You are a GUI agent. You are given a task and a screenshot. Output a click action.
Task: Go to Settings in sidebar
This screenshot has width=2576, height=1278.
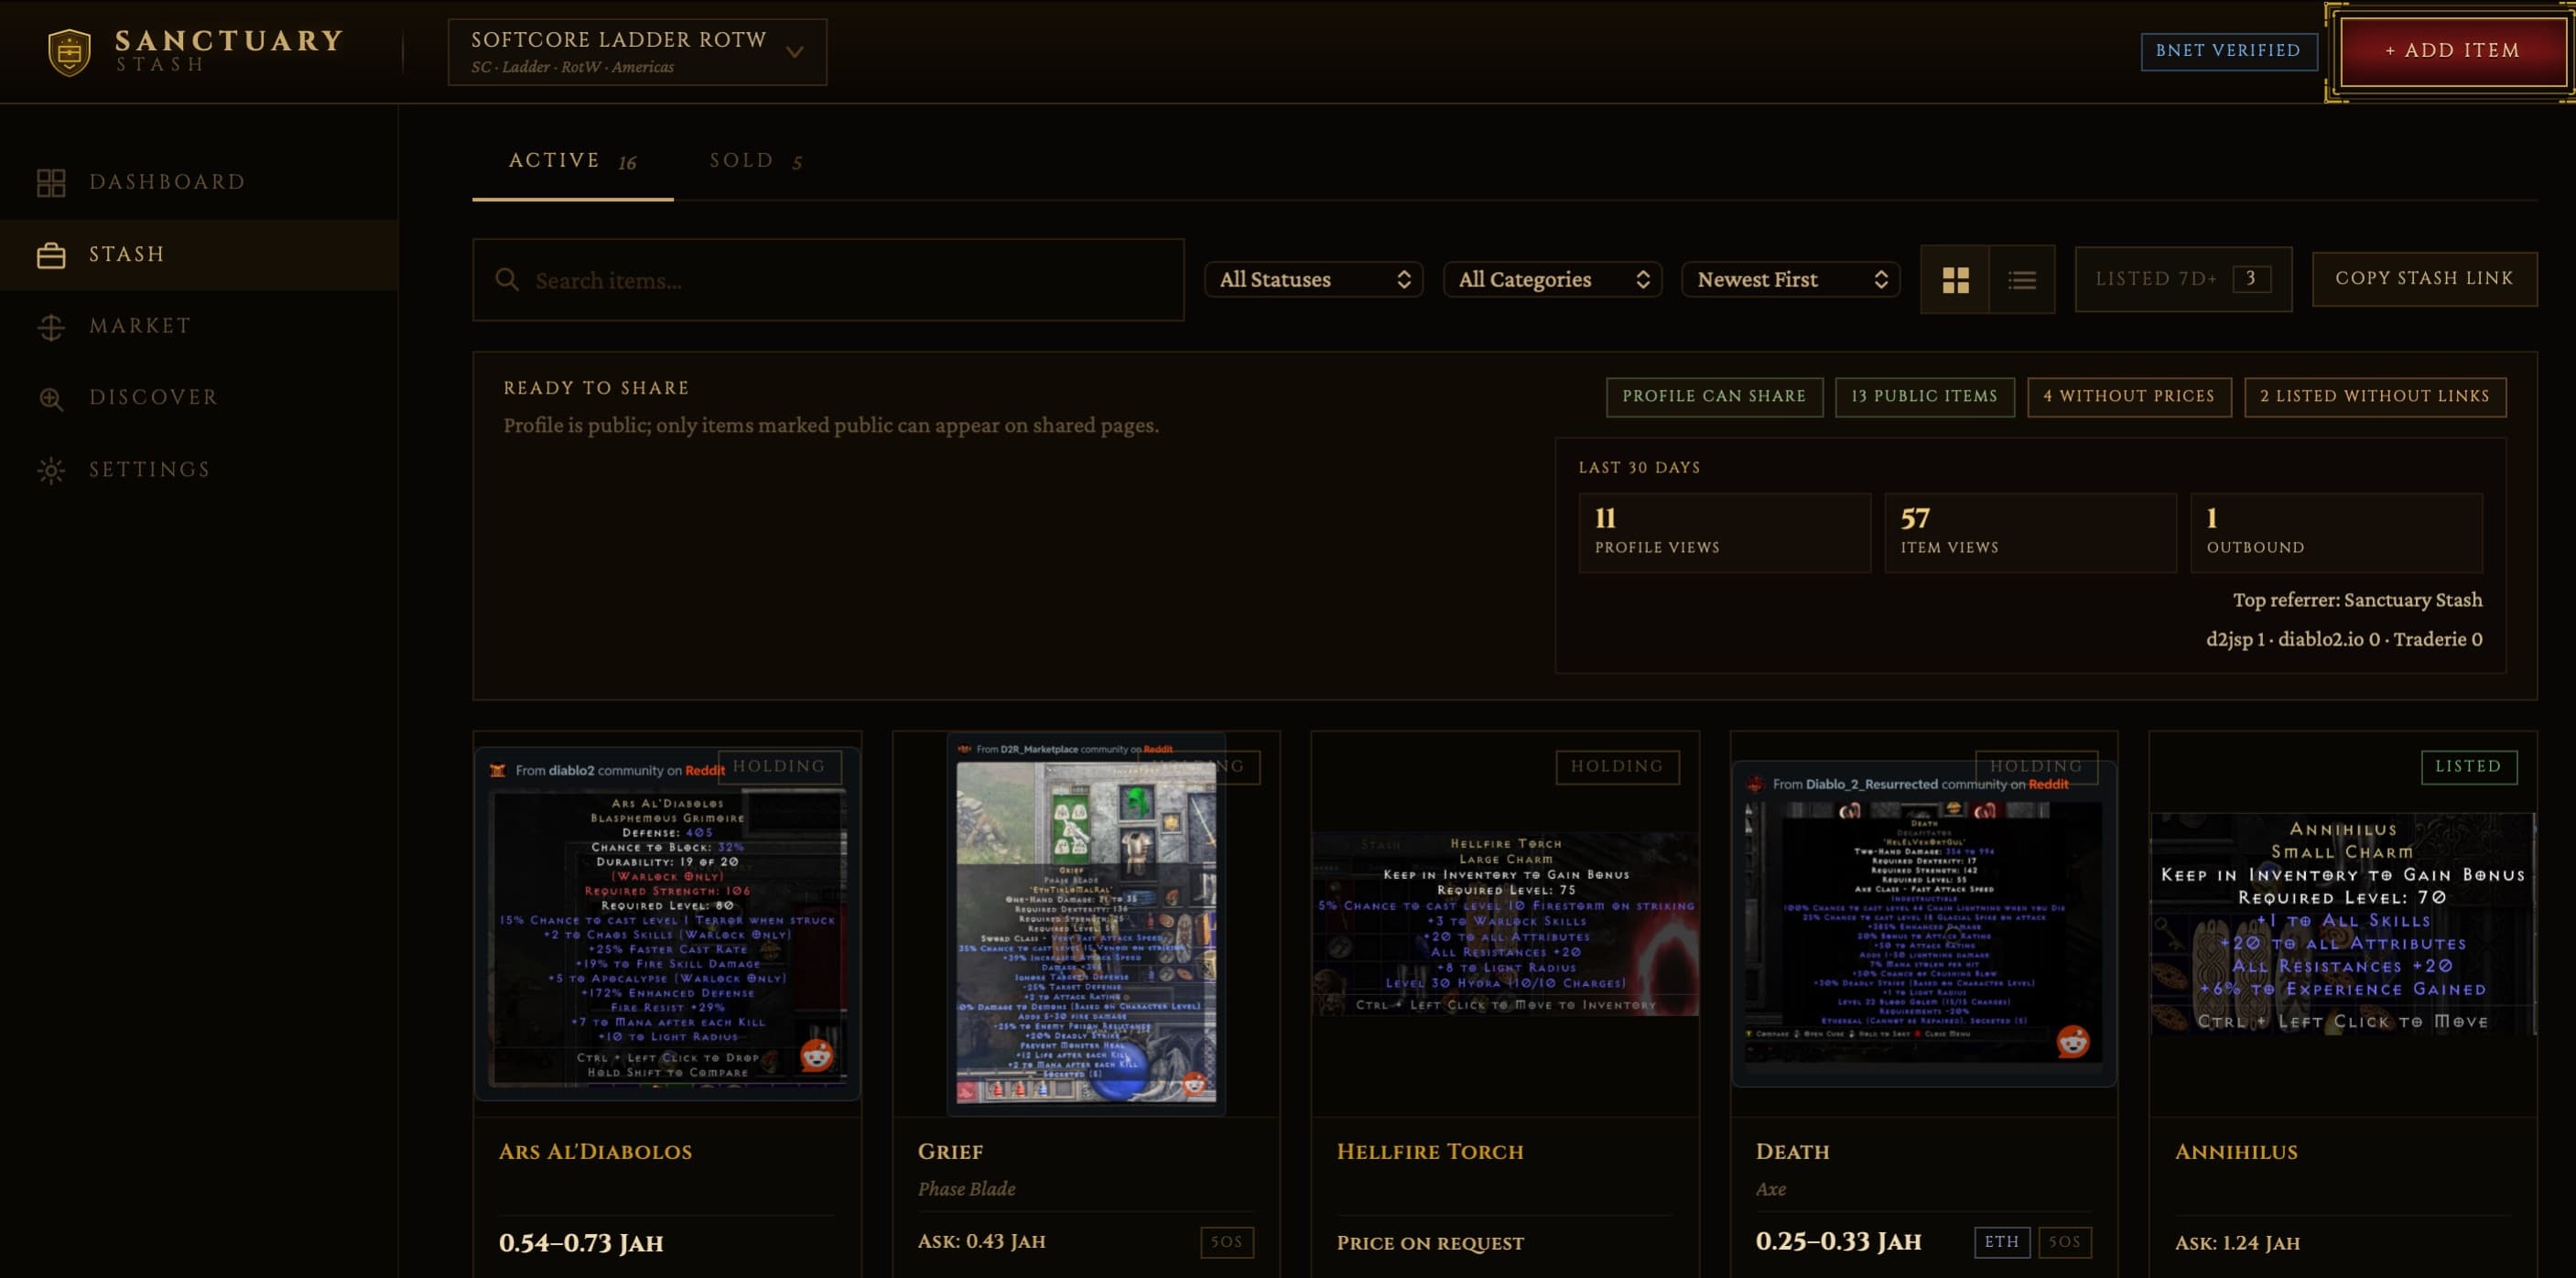click(199, 470)
